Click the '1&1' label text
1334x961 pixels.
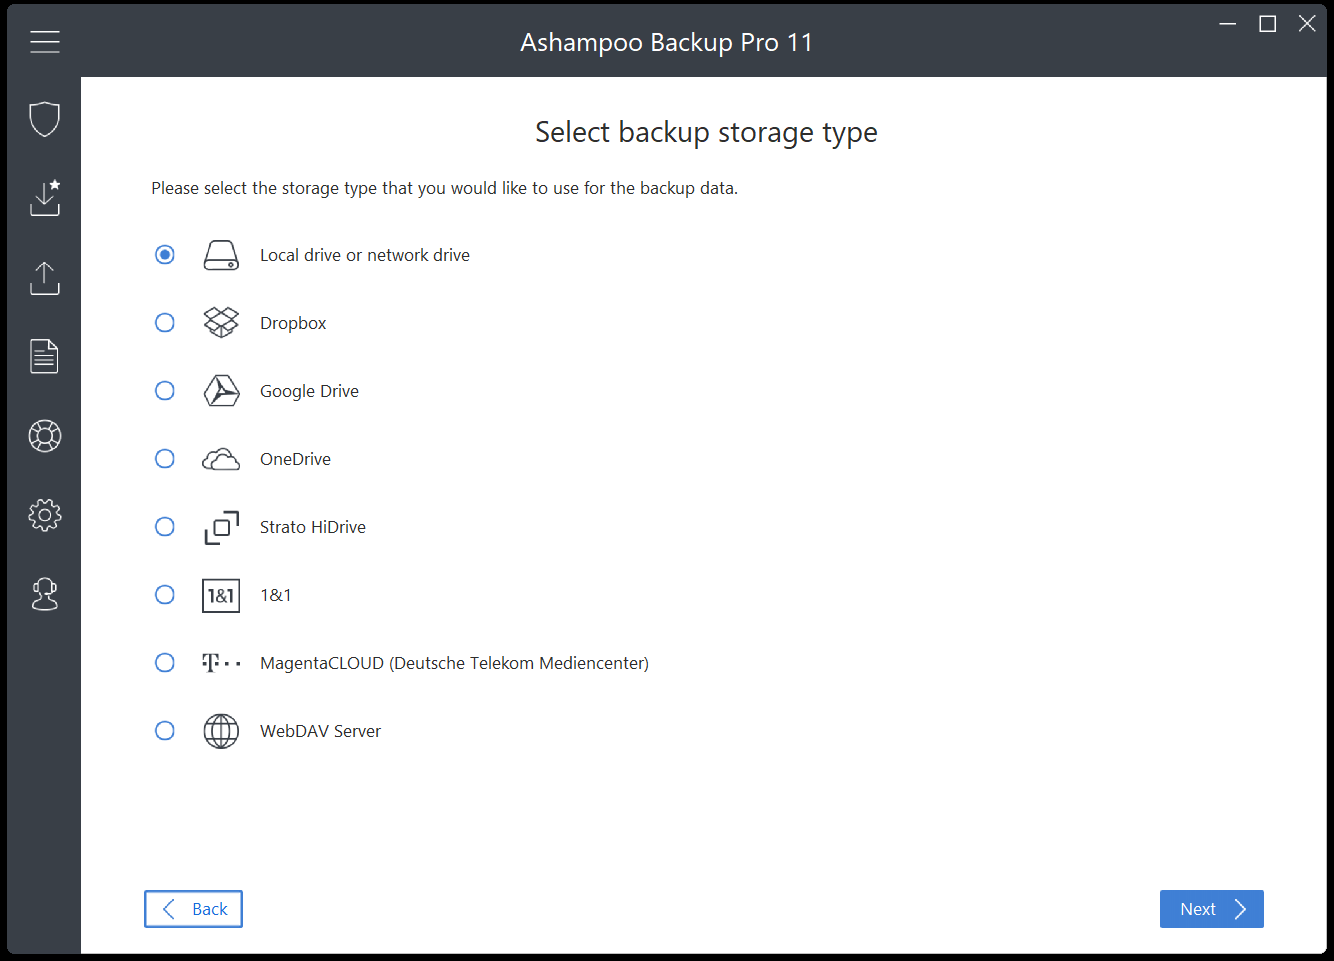coord(276,595)
